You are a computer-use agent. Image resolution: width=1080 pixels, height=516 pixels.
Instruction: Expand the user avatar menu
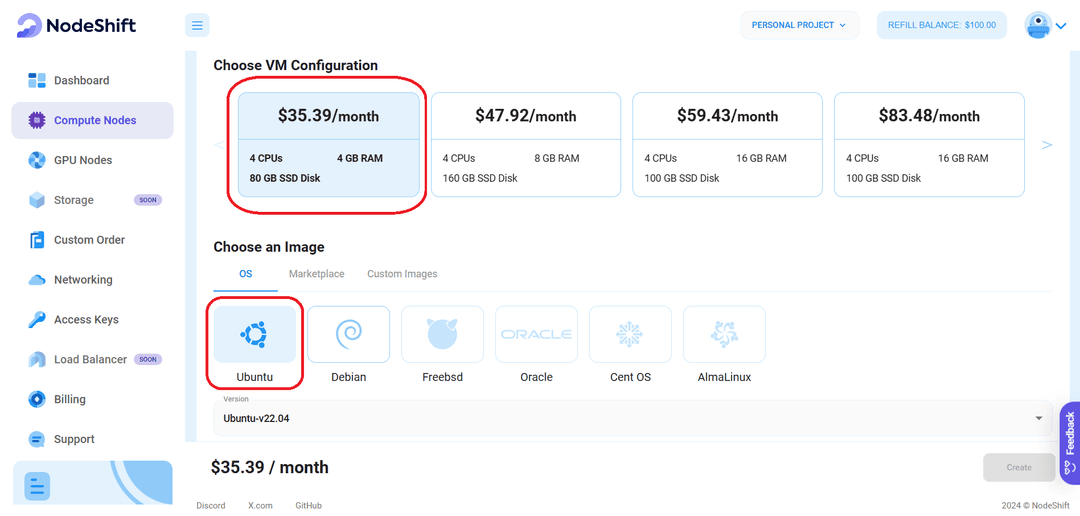[x=1045, y=26]
